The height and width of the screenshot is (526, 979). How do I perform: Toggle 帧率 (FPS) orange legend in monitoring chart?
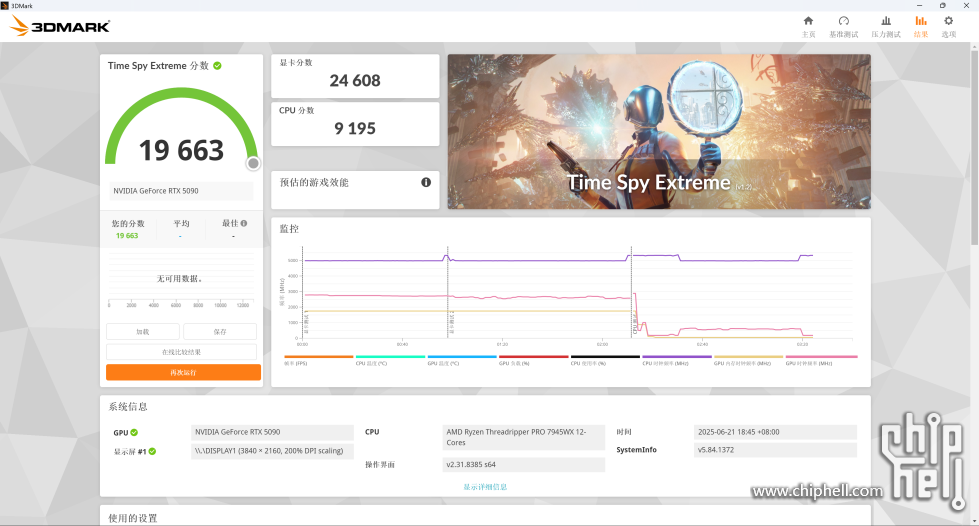coord(319,360)
